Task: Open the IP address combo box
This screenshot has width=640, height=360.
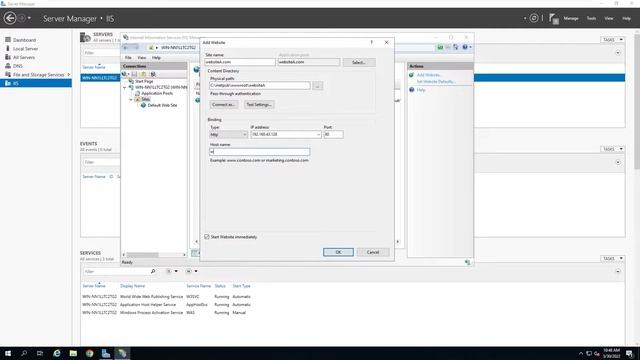Action: 286,134
